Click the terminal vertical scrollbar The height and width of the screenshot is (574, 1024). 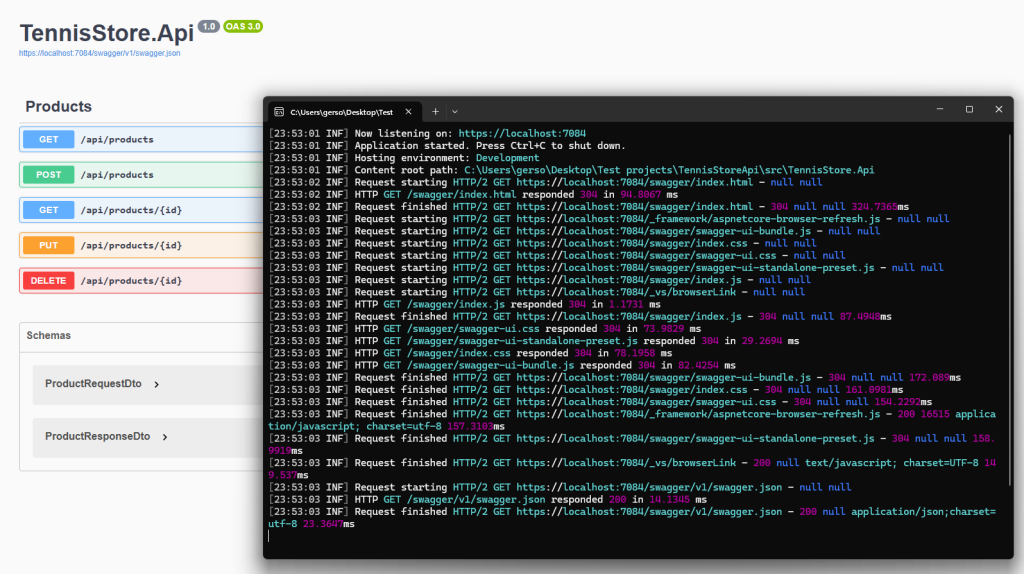(x=1010, y=310)
